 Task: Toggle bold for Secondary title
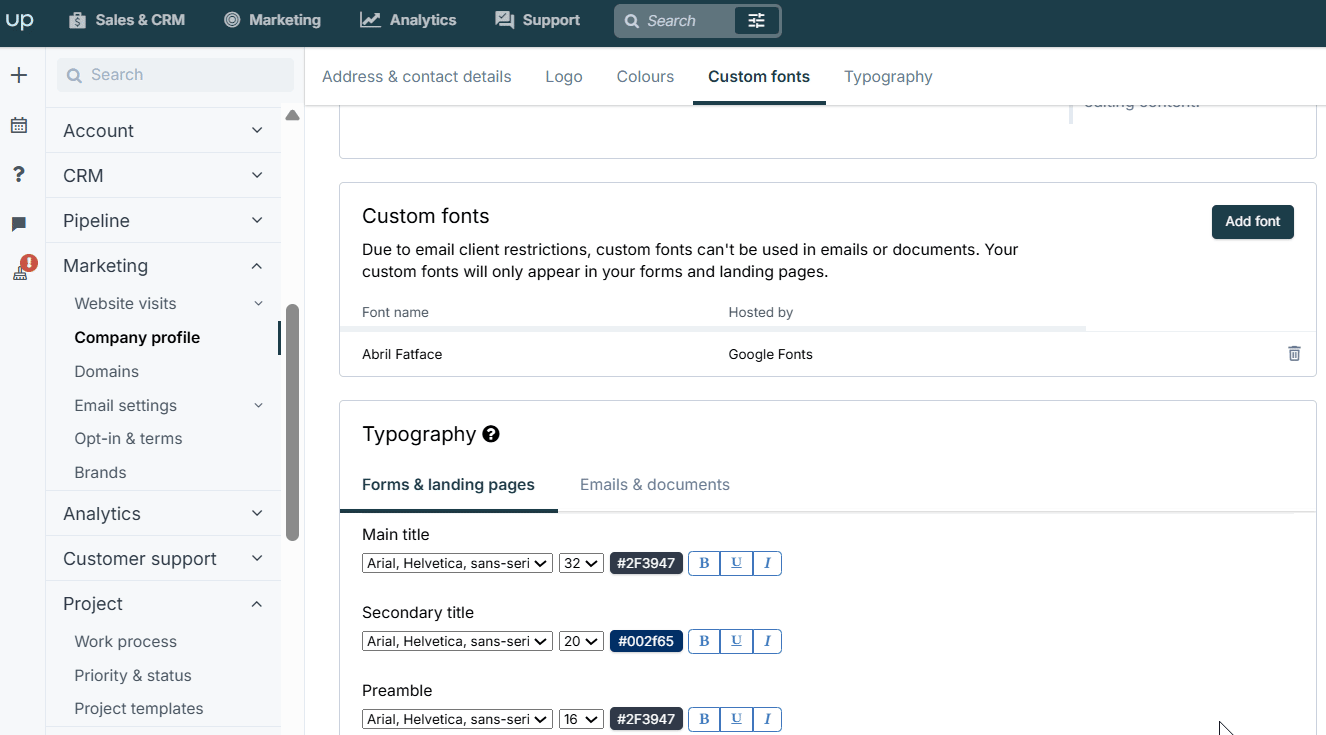coord(704,641)
